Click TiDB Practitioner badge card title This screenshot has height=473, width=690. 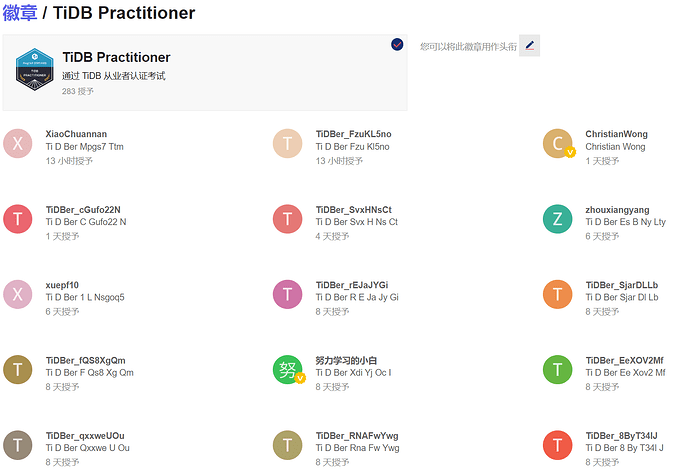pyautogui.click(x=116, y=57)
